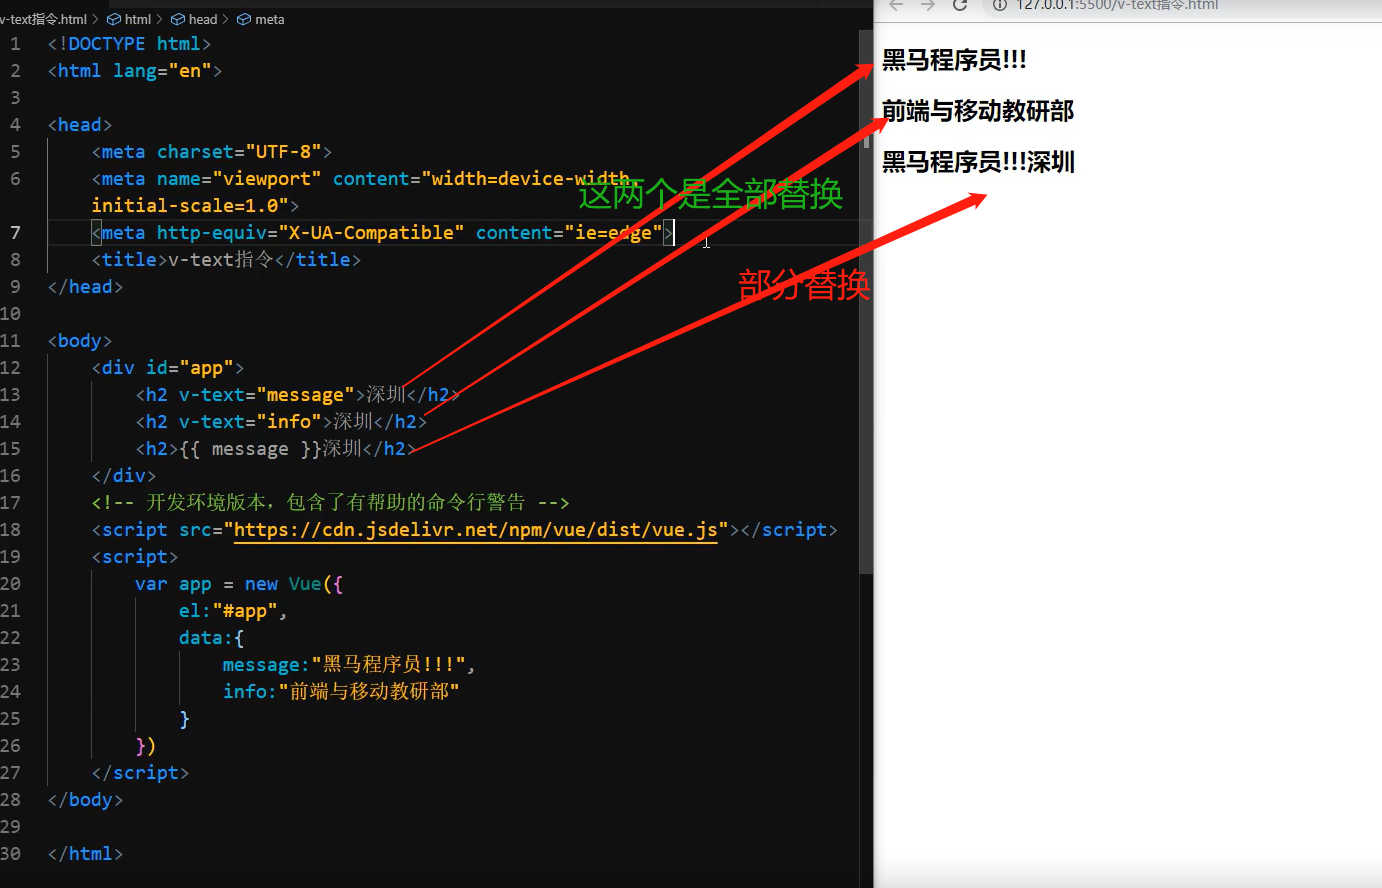Navigate back with the browser back arrow
Screen dimensions: 1382x888
[895, 6]
